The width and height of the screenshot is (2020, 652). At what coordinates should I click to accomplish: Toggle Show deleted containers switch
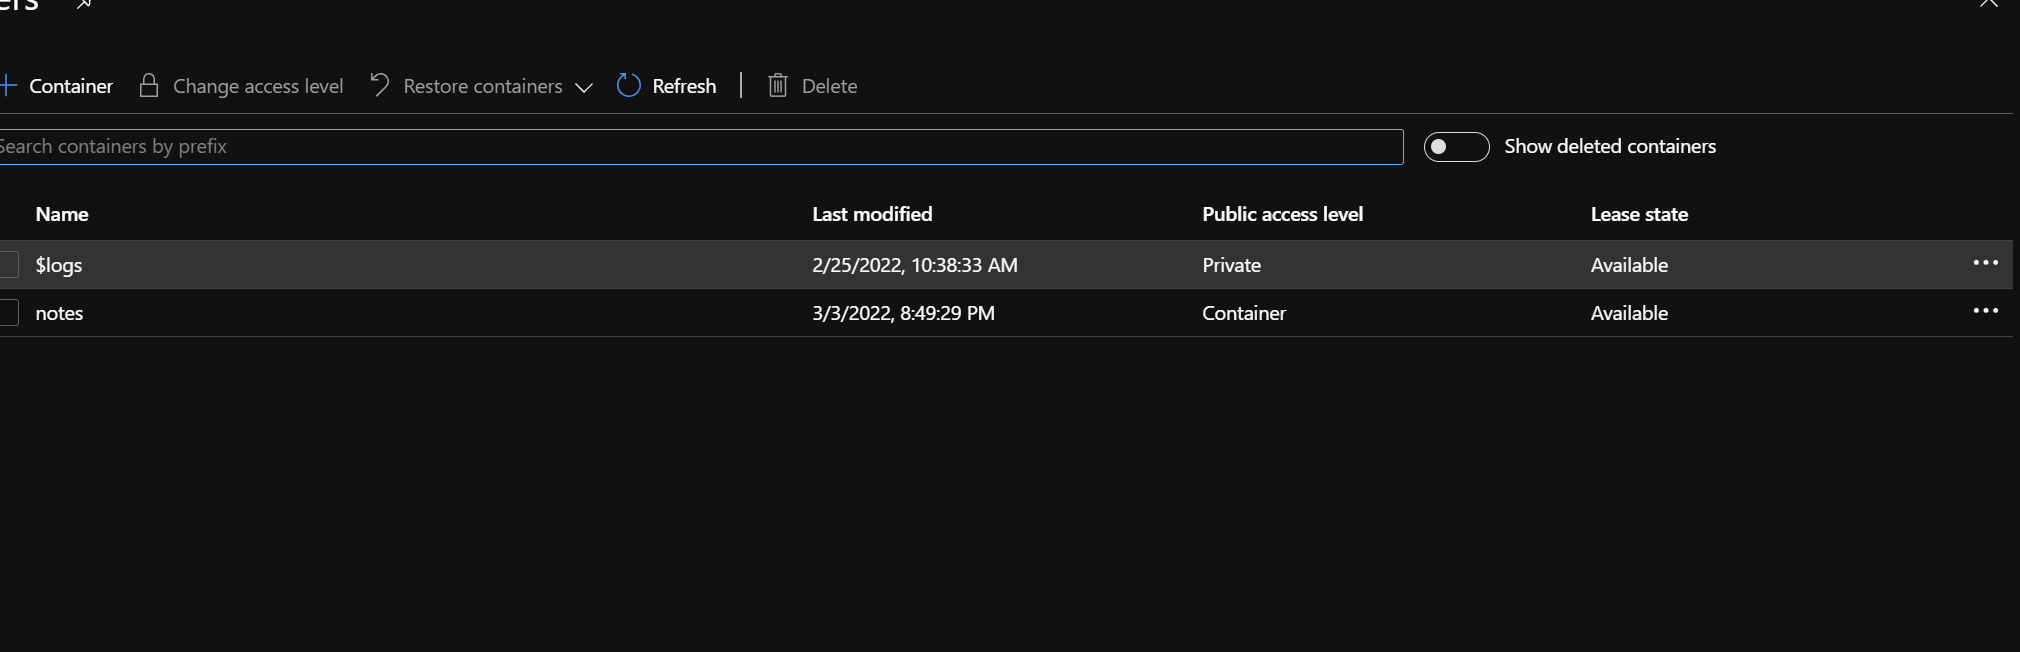pos(1456,147)
